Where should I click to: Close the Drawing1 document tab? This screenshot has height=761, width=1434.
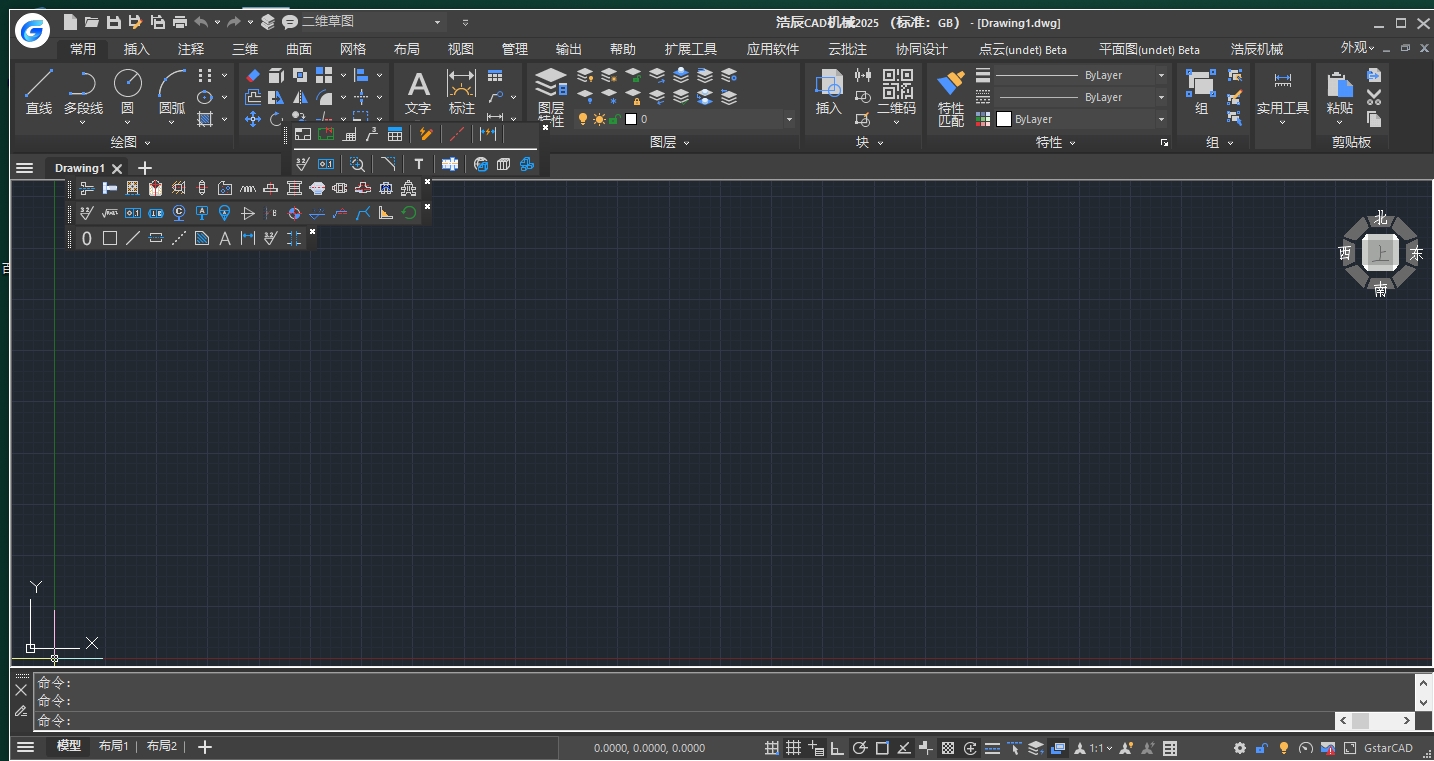(x=117, y=169)
